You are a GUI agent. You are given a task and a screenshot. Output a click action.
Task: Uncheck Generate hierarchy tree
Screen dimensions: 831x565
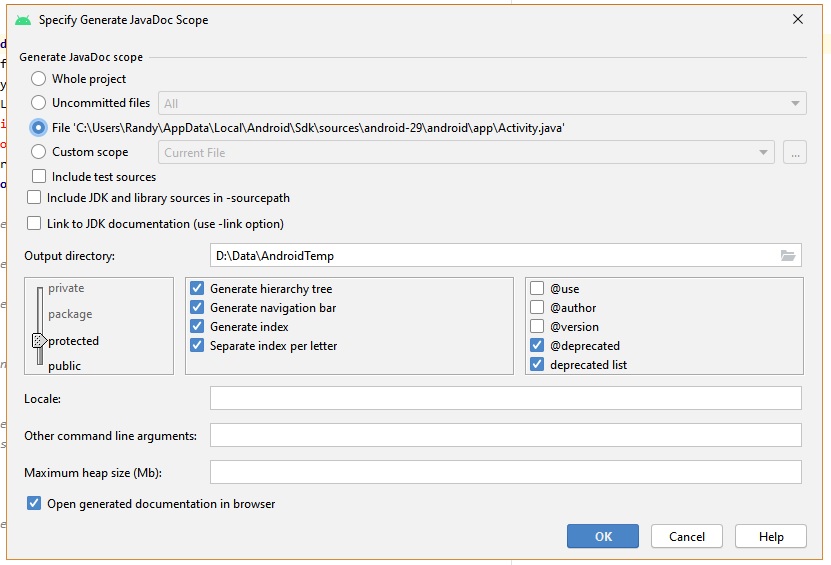coord(197,288)
